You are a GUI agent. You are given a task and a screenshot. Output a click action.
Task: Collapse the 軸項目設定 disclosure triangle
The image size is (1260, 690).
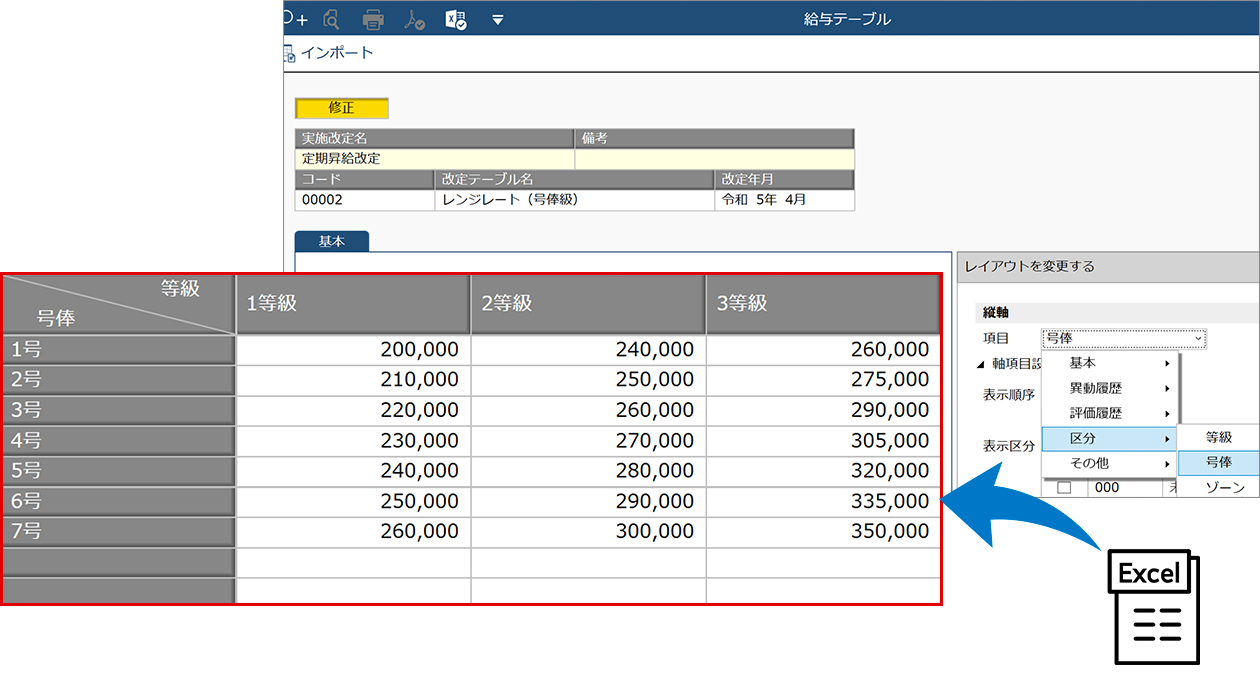click(981, 363)
